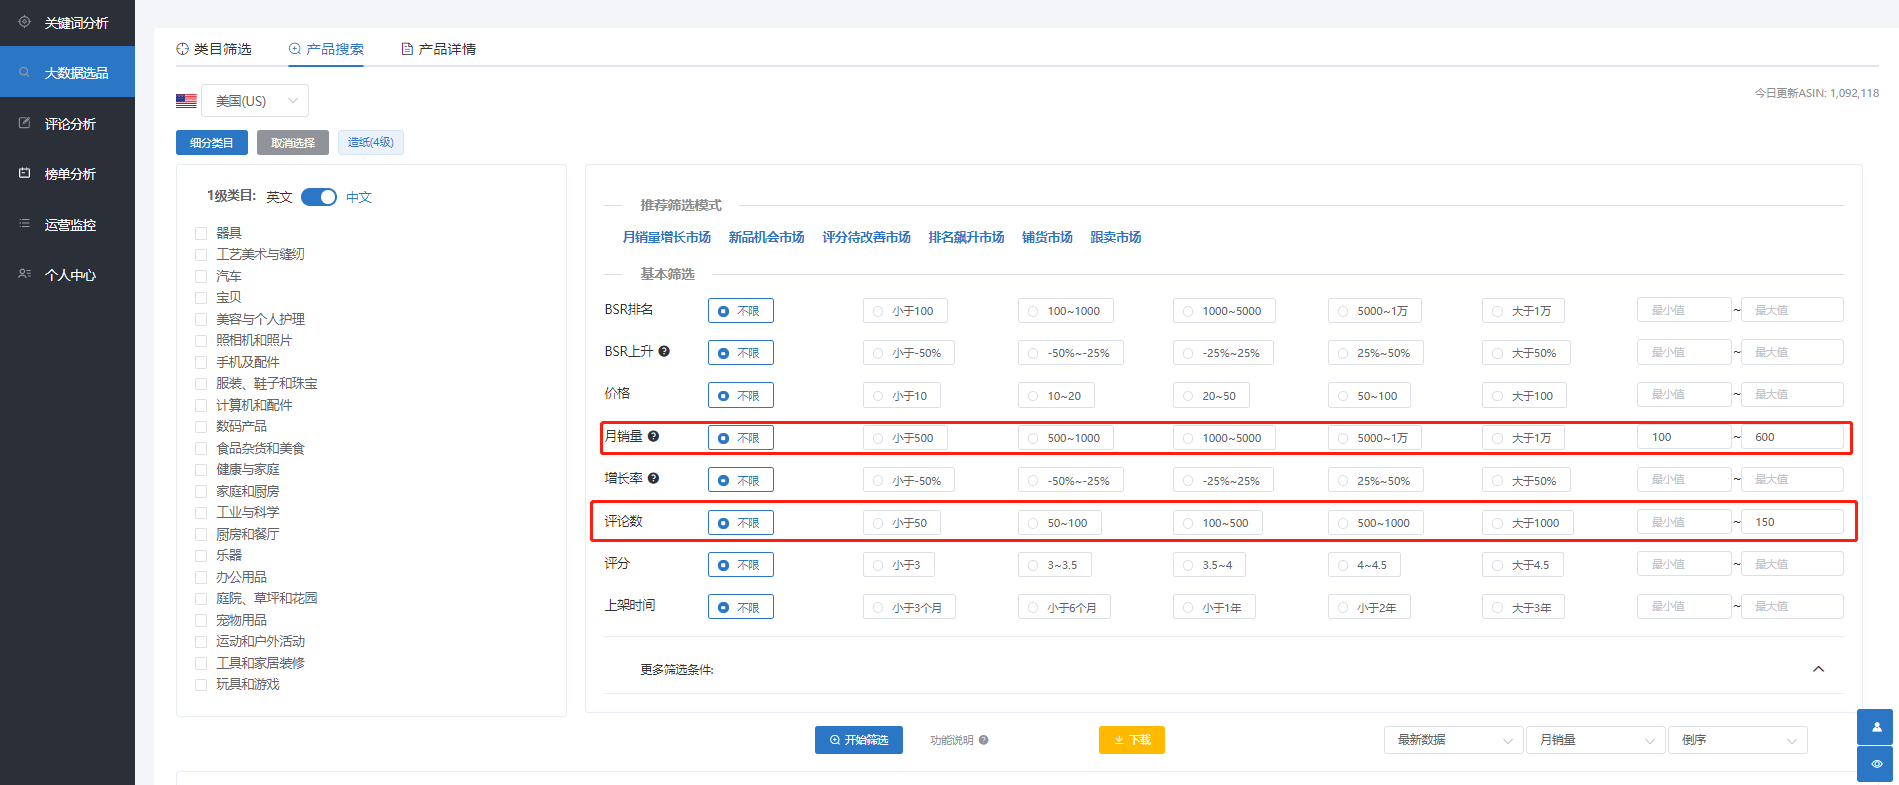The width and height of the screenshot is (1899, 785).
Task: Click the 开始筛选 button
Action: point(858,740)
